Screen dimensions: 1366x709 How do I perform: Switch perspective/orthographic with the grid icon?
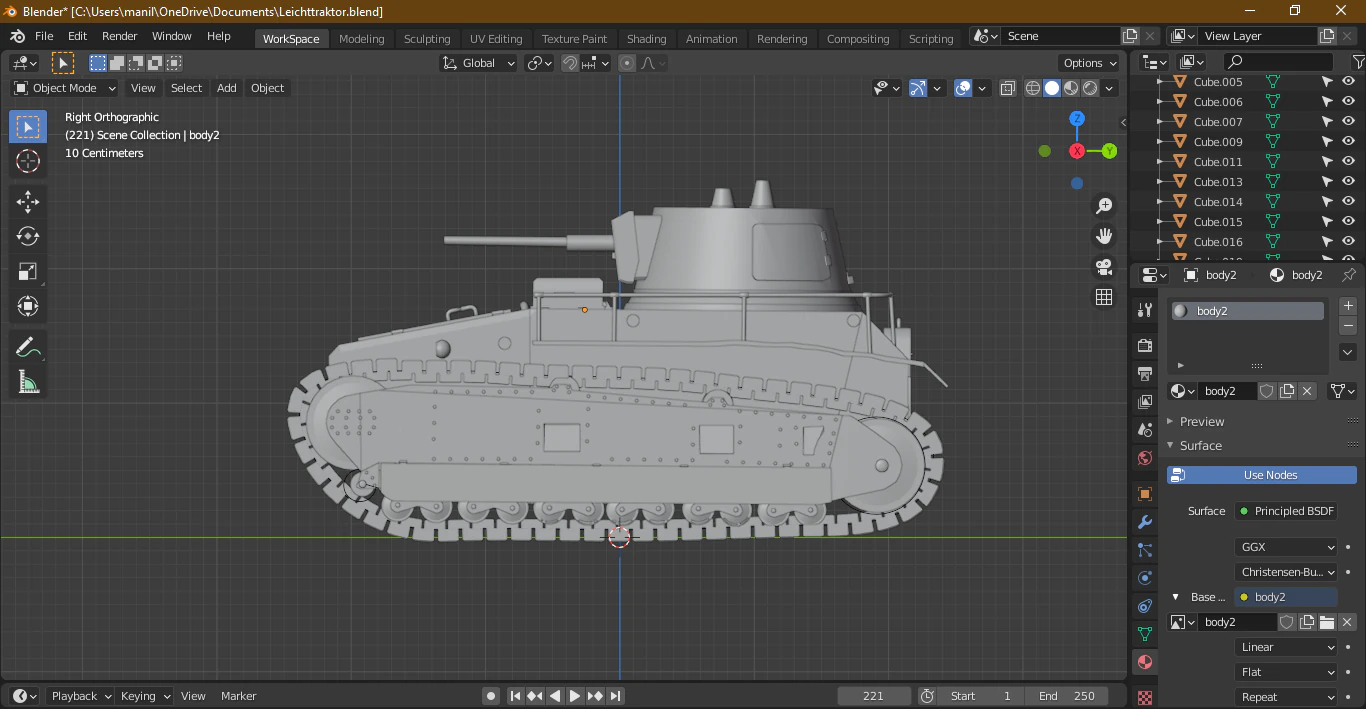(x=1104, y=297)
